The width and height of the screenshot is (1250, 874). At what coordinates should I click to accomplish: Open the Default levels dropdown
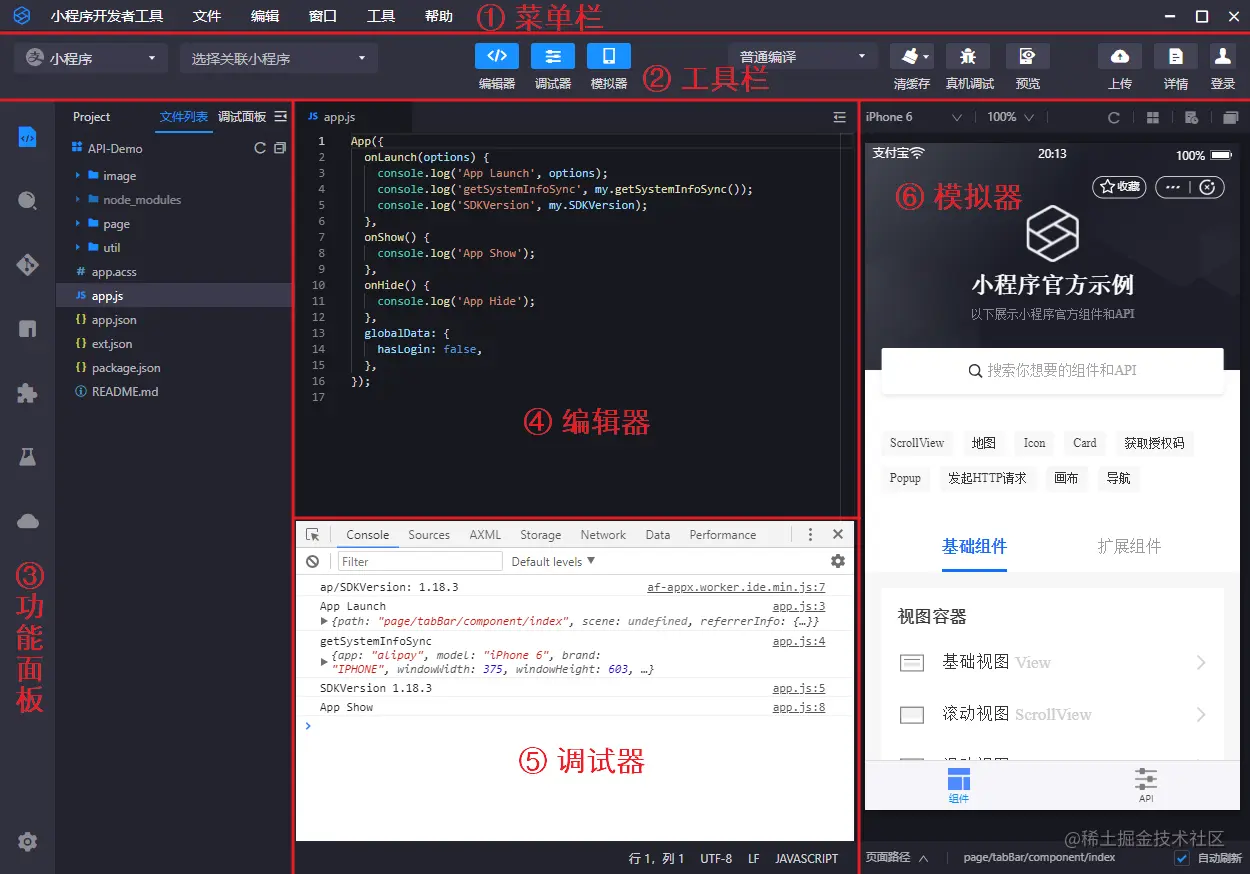pos(553,562)
